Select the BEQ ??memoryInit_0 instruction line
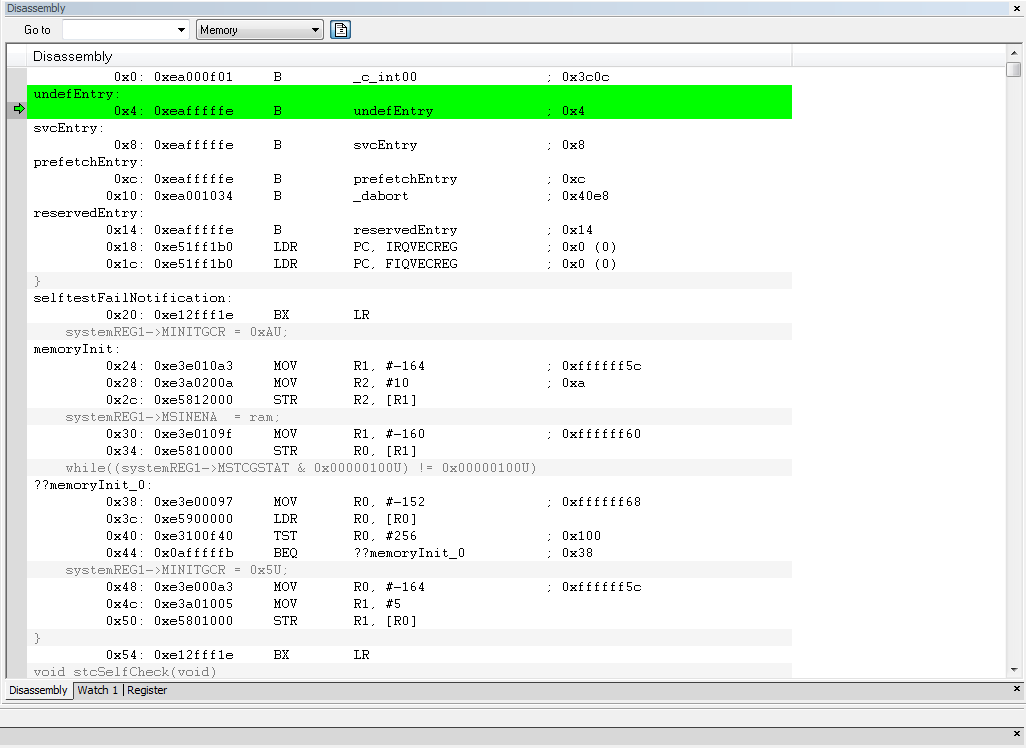The width and height of the screenshot is (1026, 748). pos(409,553)
